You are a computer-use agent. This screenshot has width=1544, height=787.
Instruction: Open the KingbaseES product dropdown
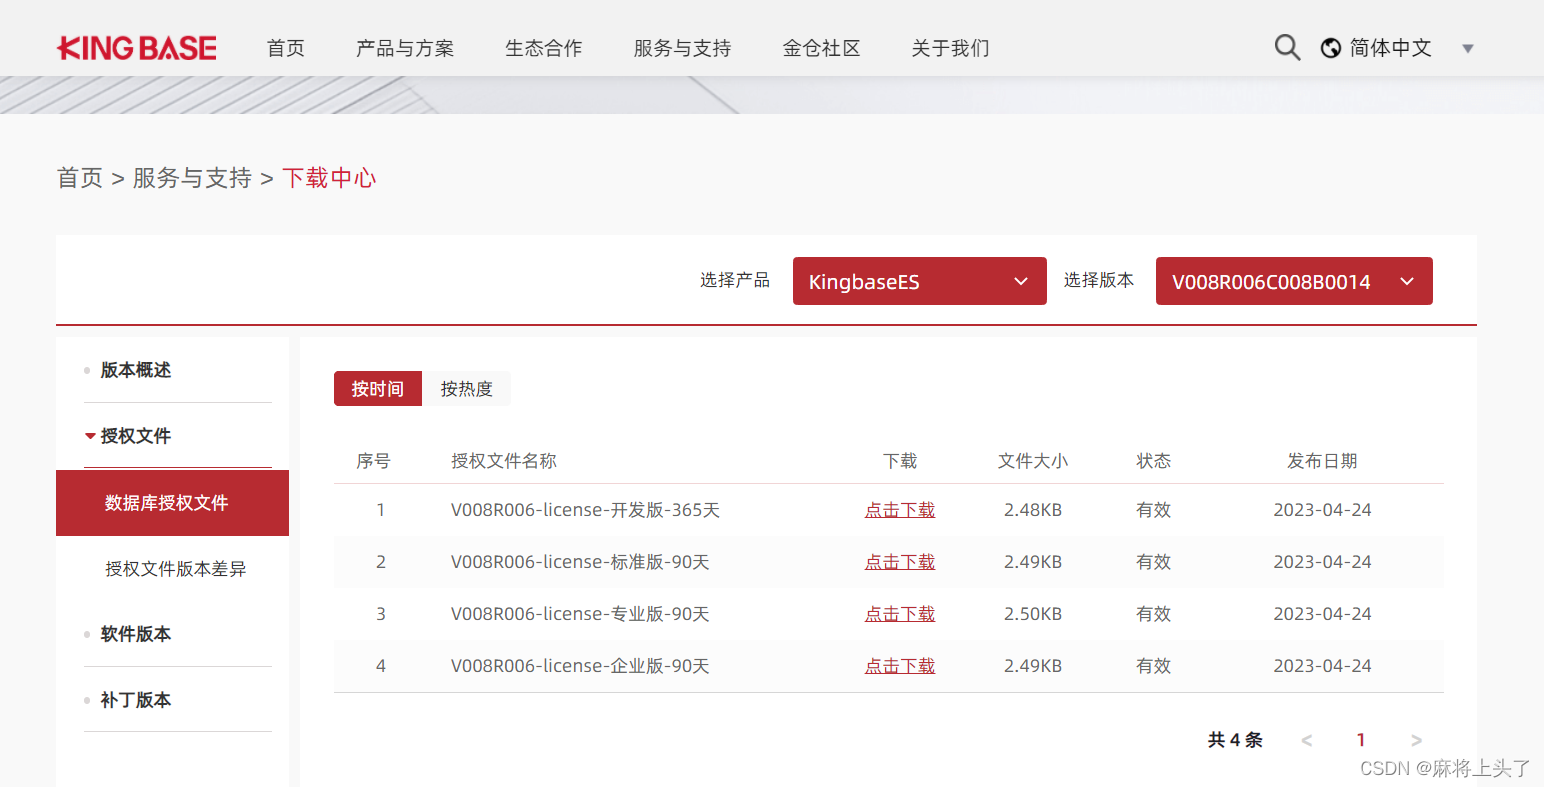[918, 281]
